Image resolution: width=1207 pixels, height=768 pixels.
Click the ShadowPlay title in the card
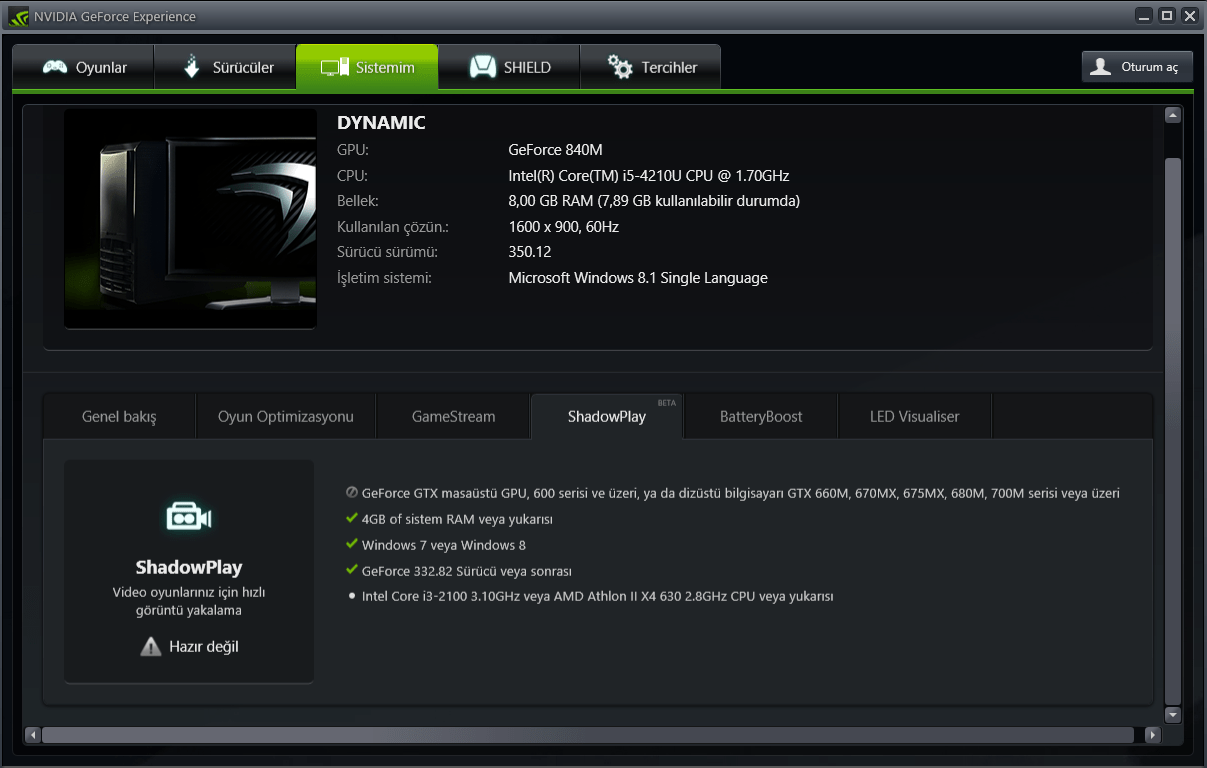coord(189,567)
